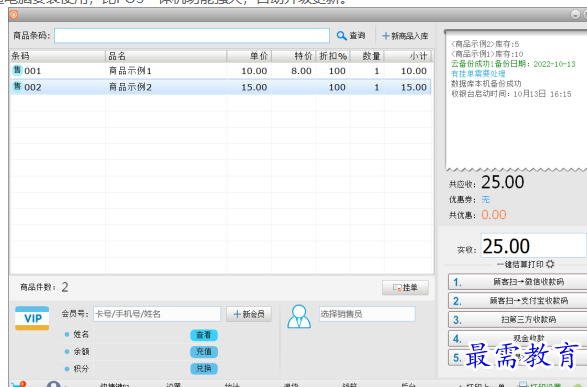Click unit price 10.00 in row 001
Viewport: 587px width, 387px height.
pos(254,71)
